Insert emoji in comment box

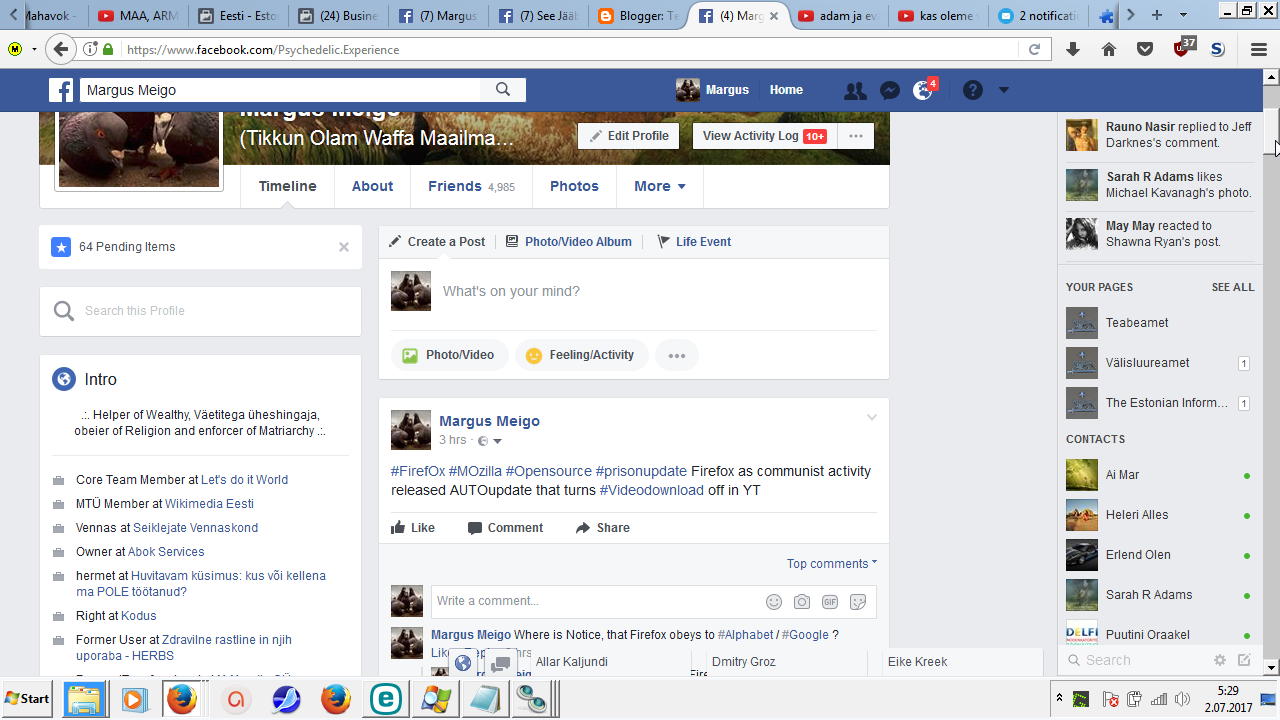coord(774,601)
